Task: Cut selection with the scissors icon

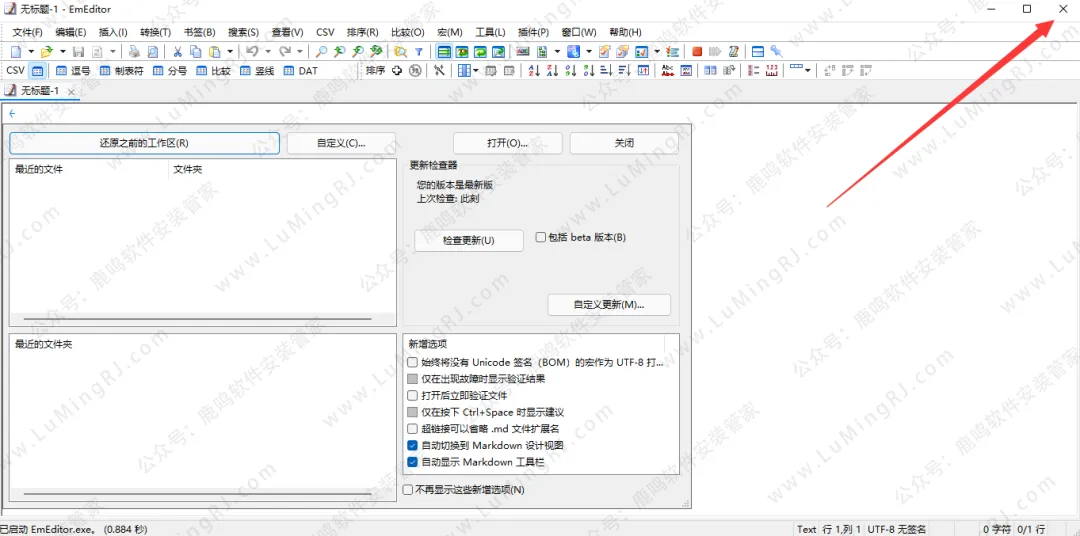Action: 178,51
